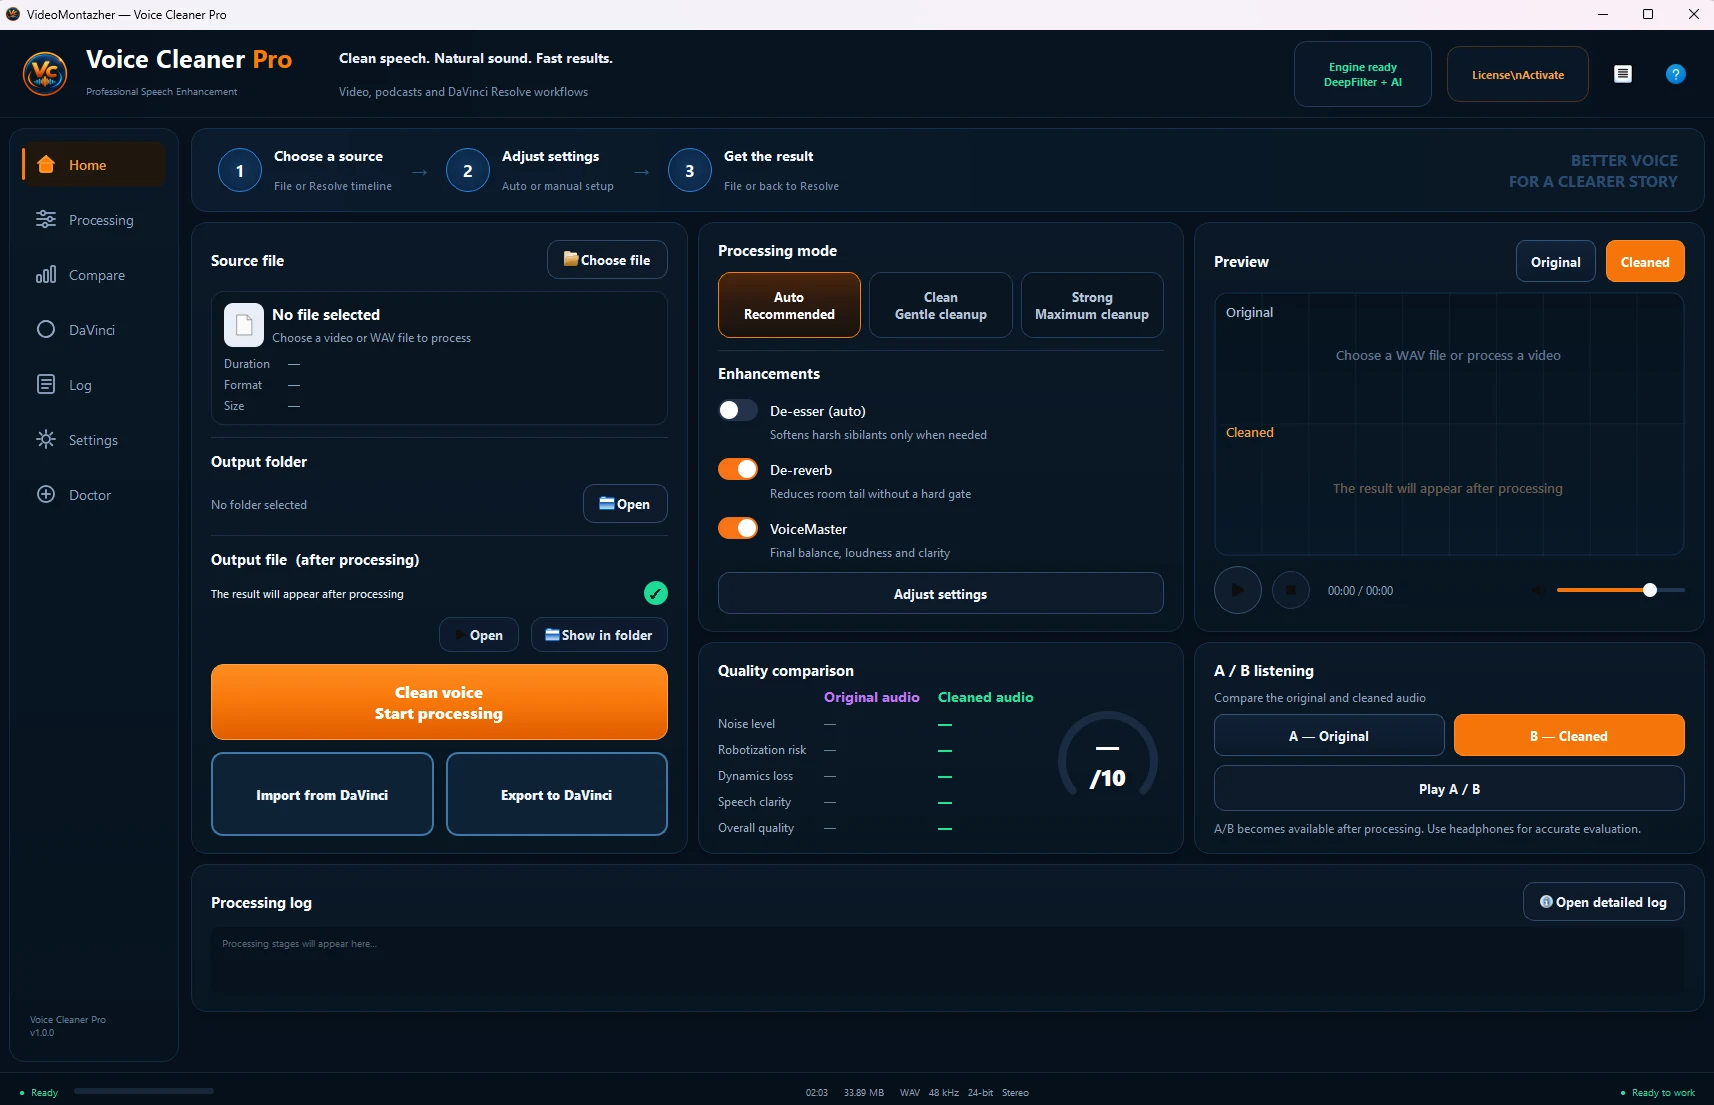This screenshot has height=1105, width=1714.
Task: Click the Ready to work status text
Action: coord(1663,1093)
